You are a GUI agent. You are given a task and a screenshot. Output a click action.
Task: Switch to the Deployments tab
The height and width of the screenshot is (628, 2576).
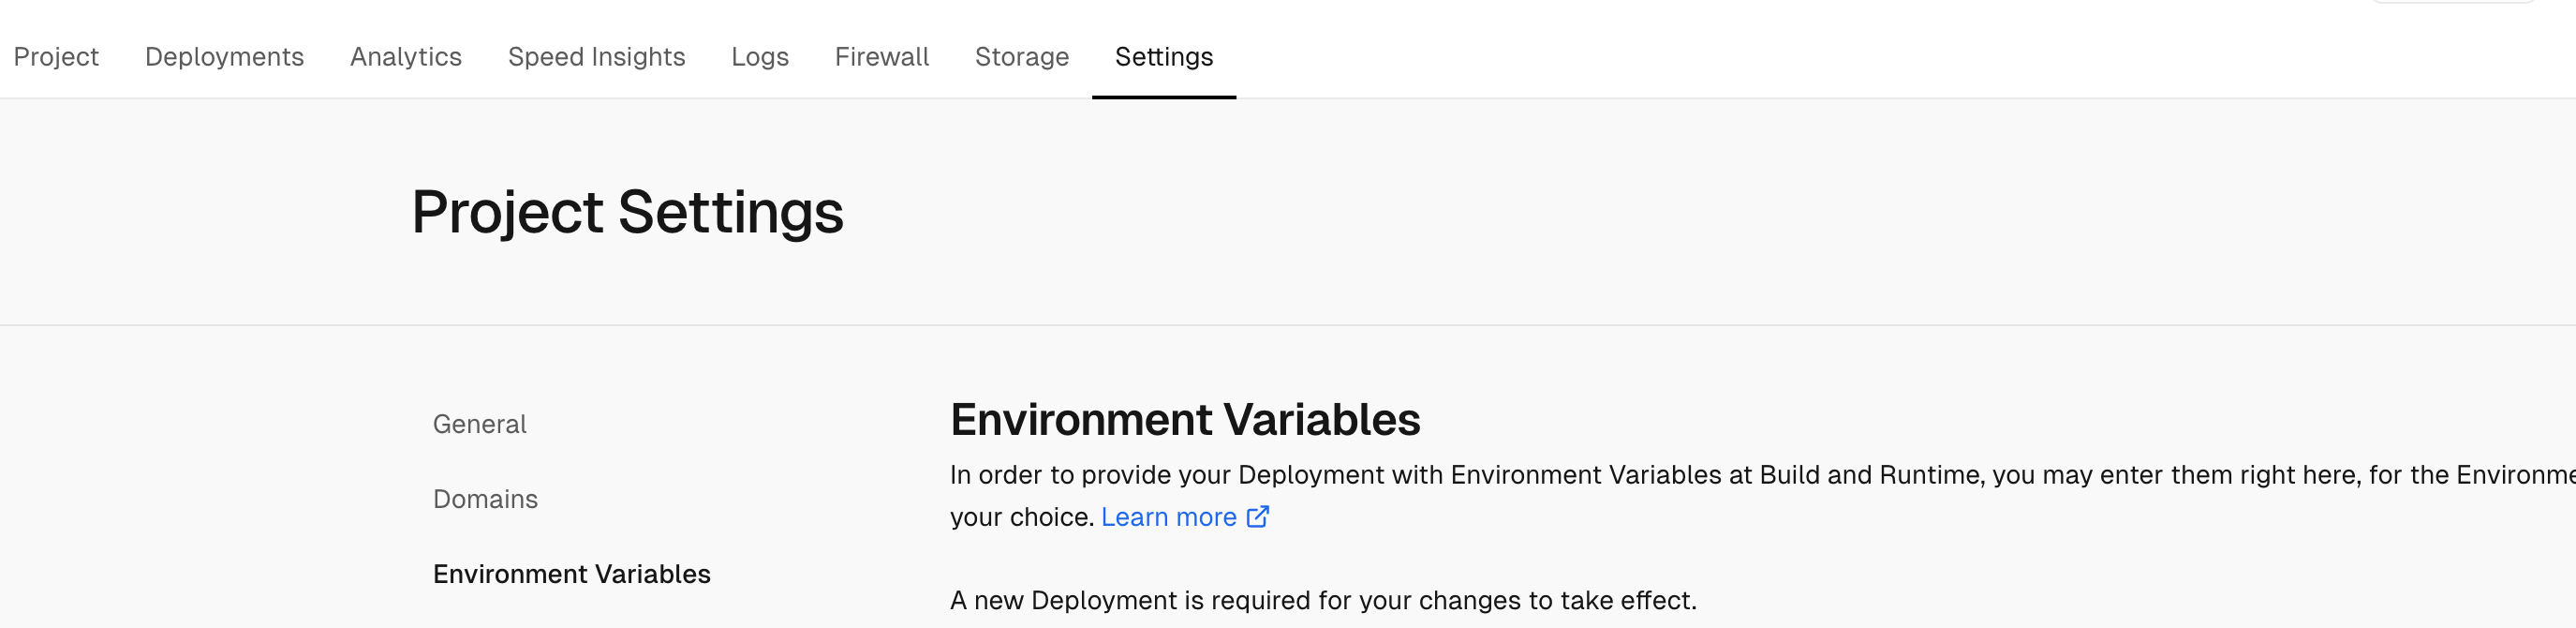(x=224, y=57)
